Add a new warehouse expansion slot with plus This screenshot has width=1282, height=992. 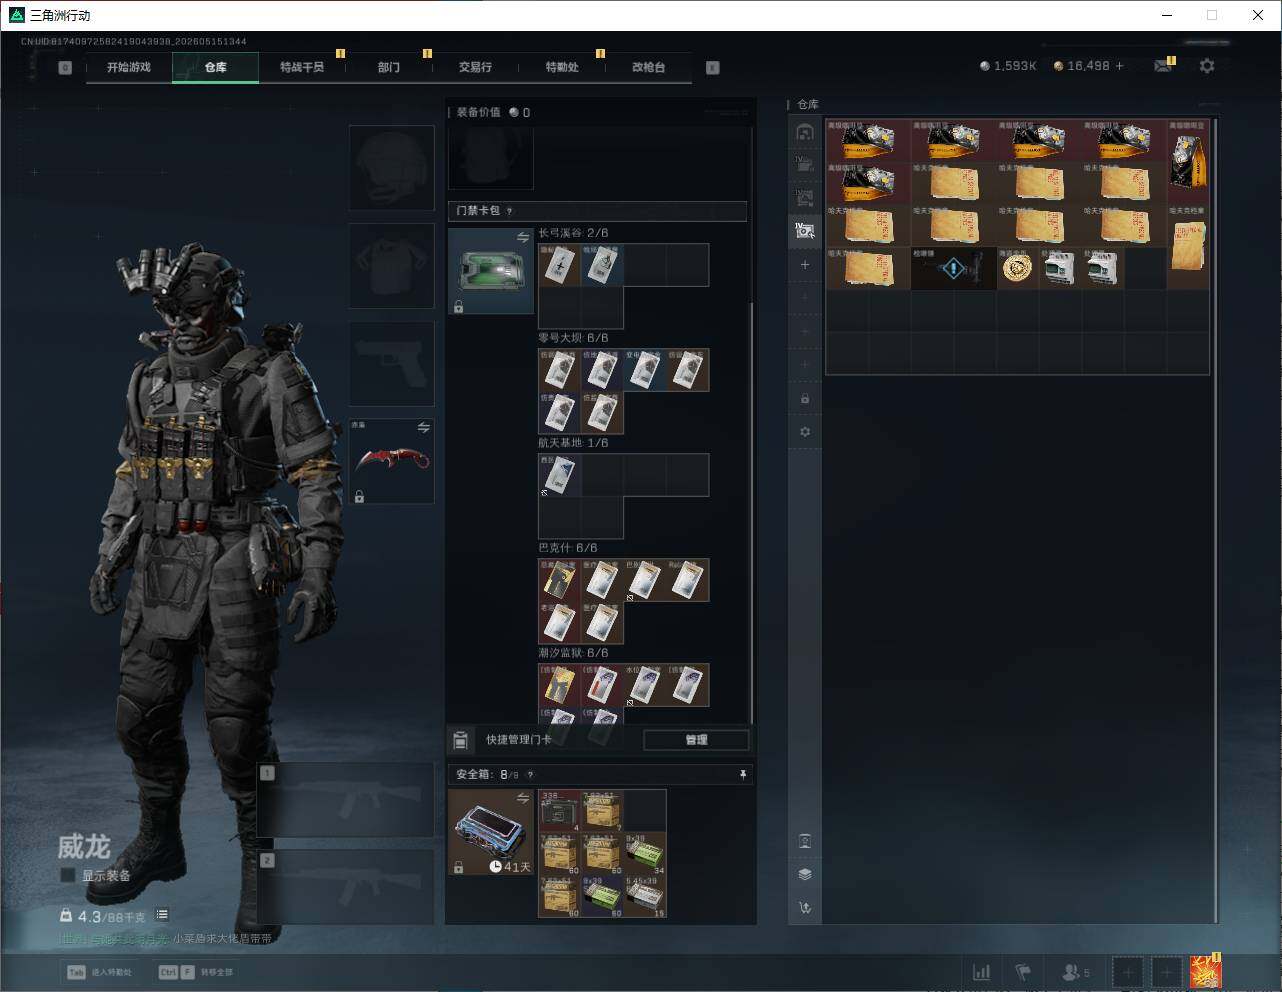pos(805,265)
